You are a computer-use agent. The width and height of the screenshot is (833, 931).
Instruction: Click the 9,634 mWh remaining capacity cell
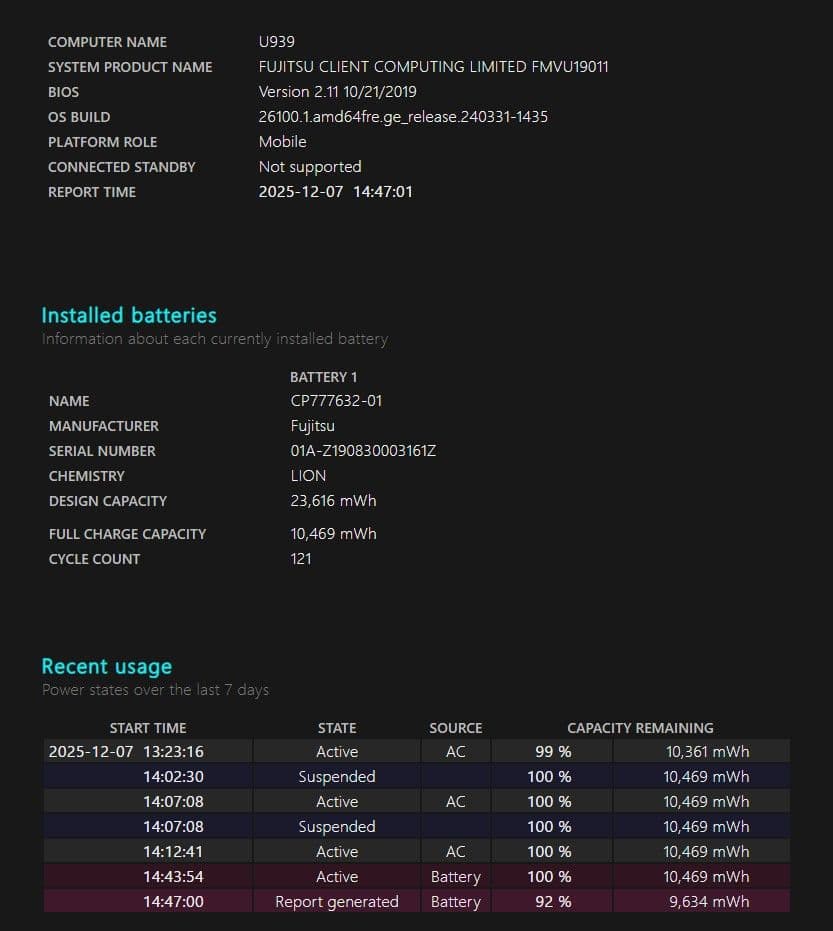707,902
